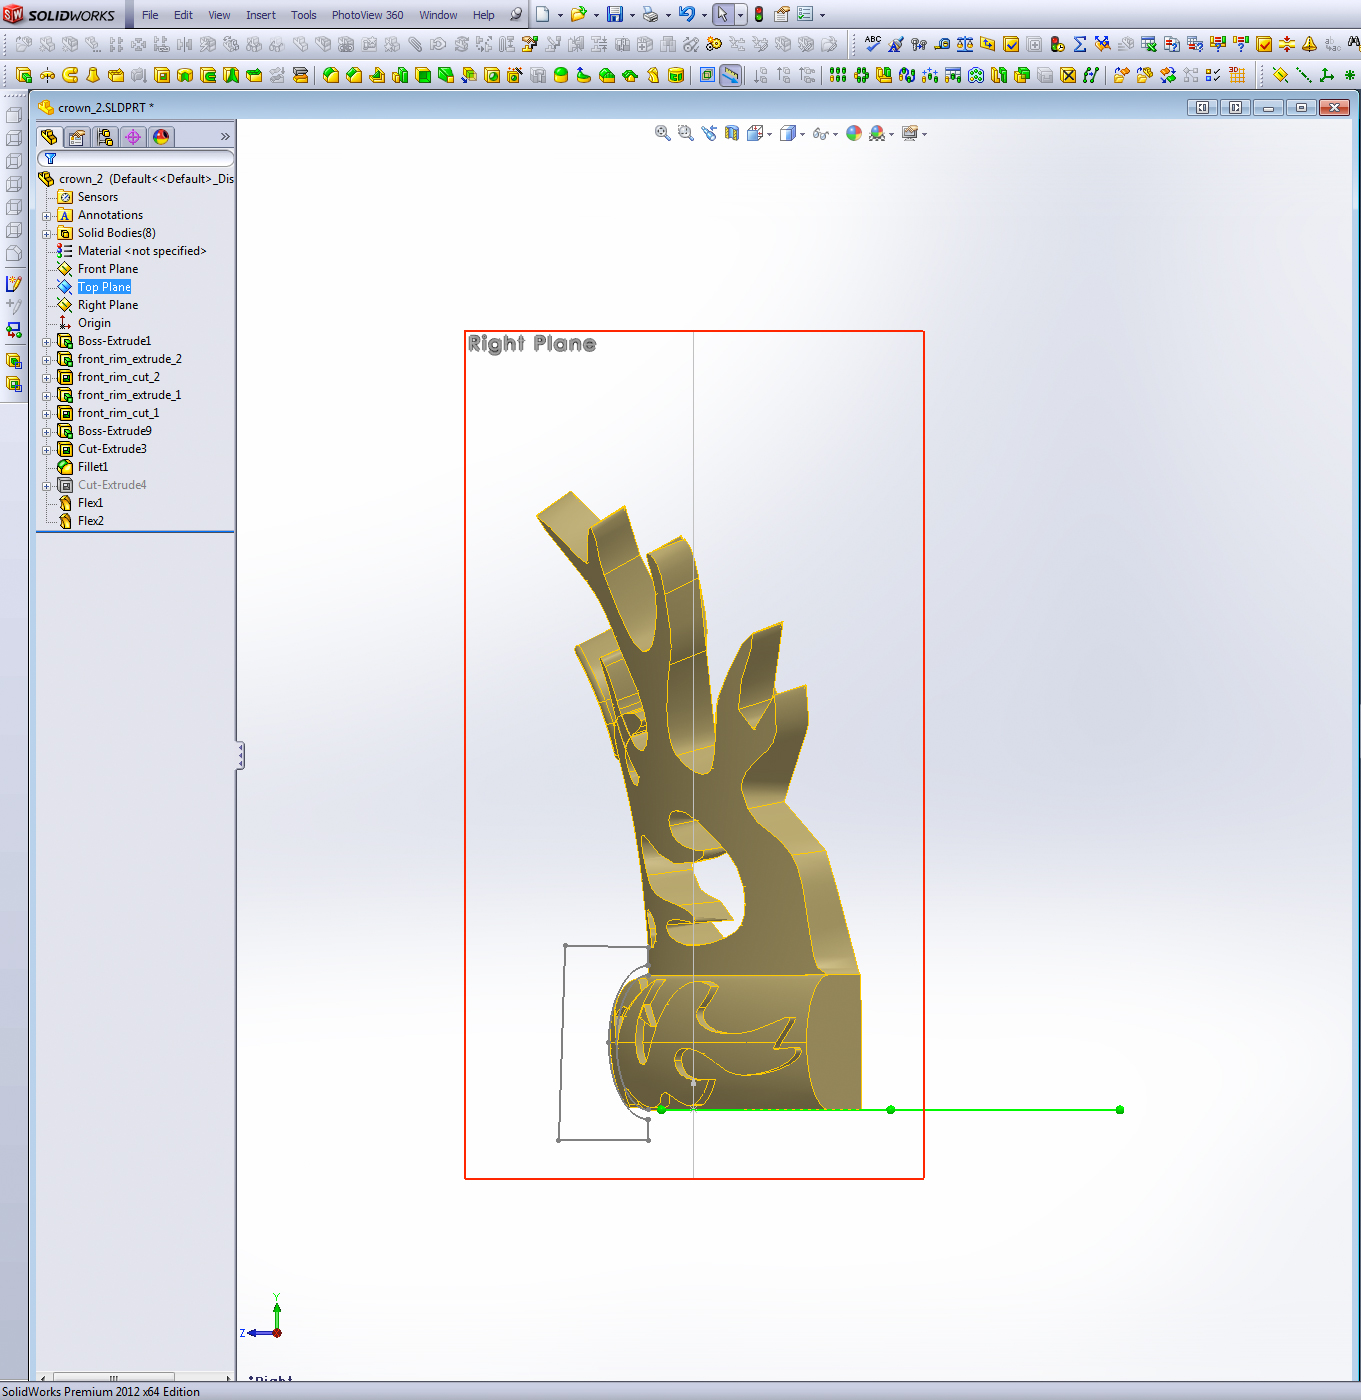Save the document with the floppy icon
1361x1400 pixels.
pos(615,15)
